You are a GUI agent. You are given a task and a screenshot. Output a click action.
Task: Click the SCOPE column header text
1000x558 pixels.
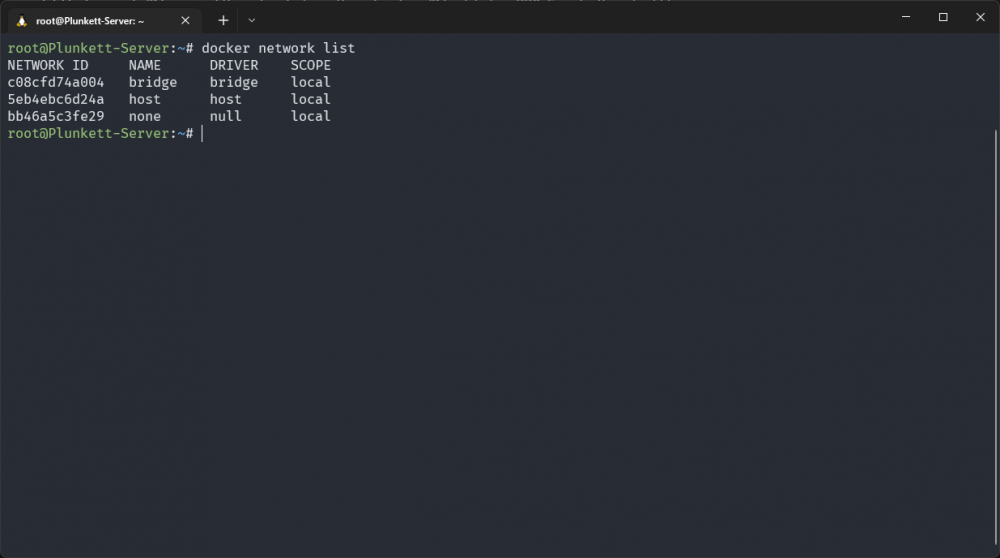[311, 66]
